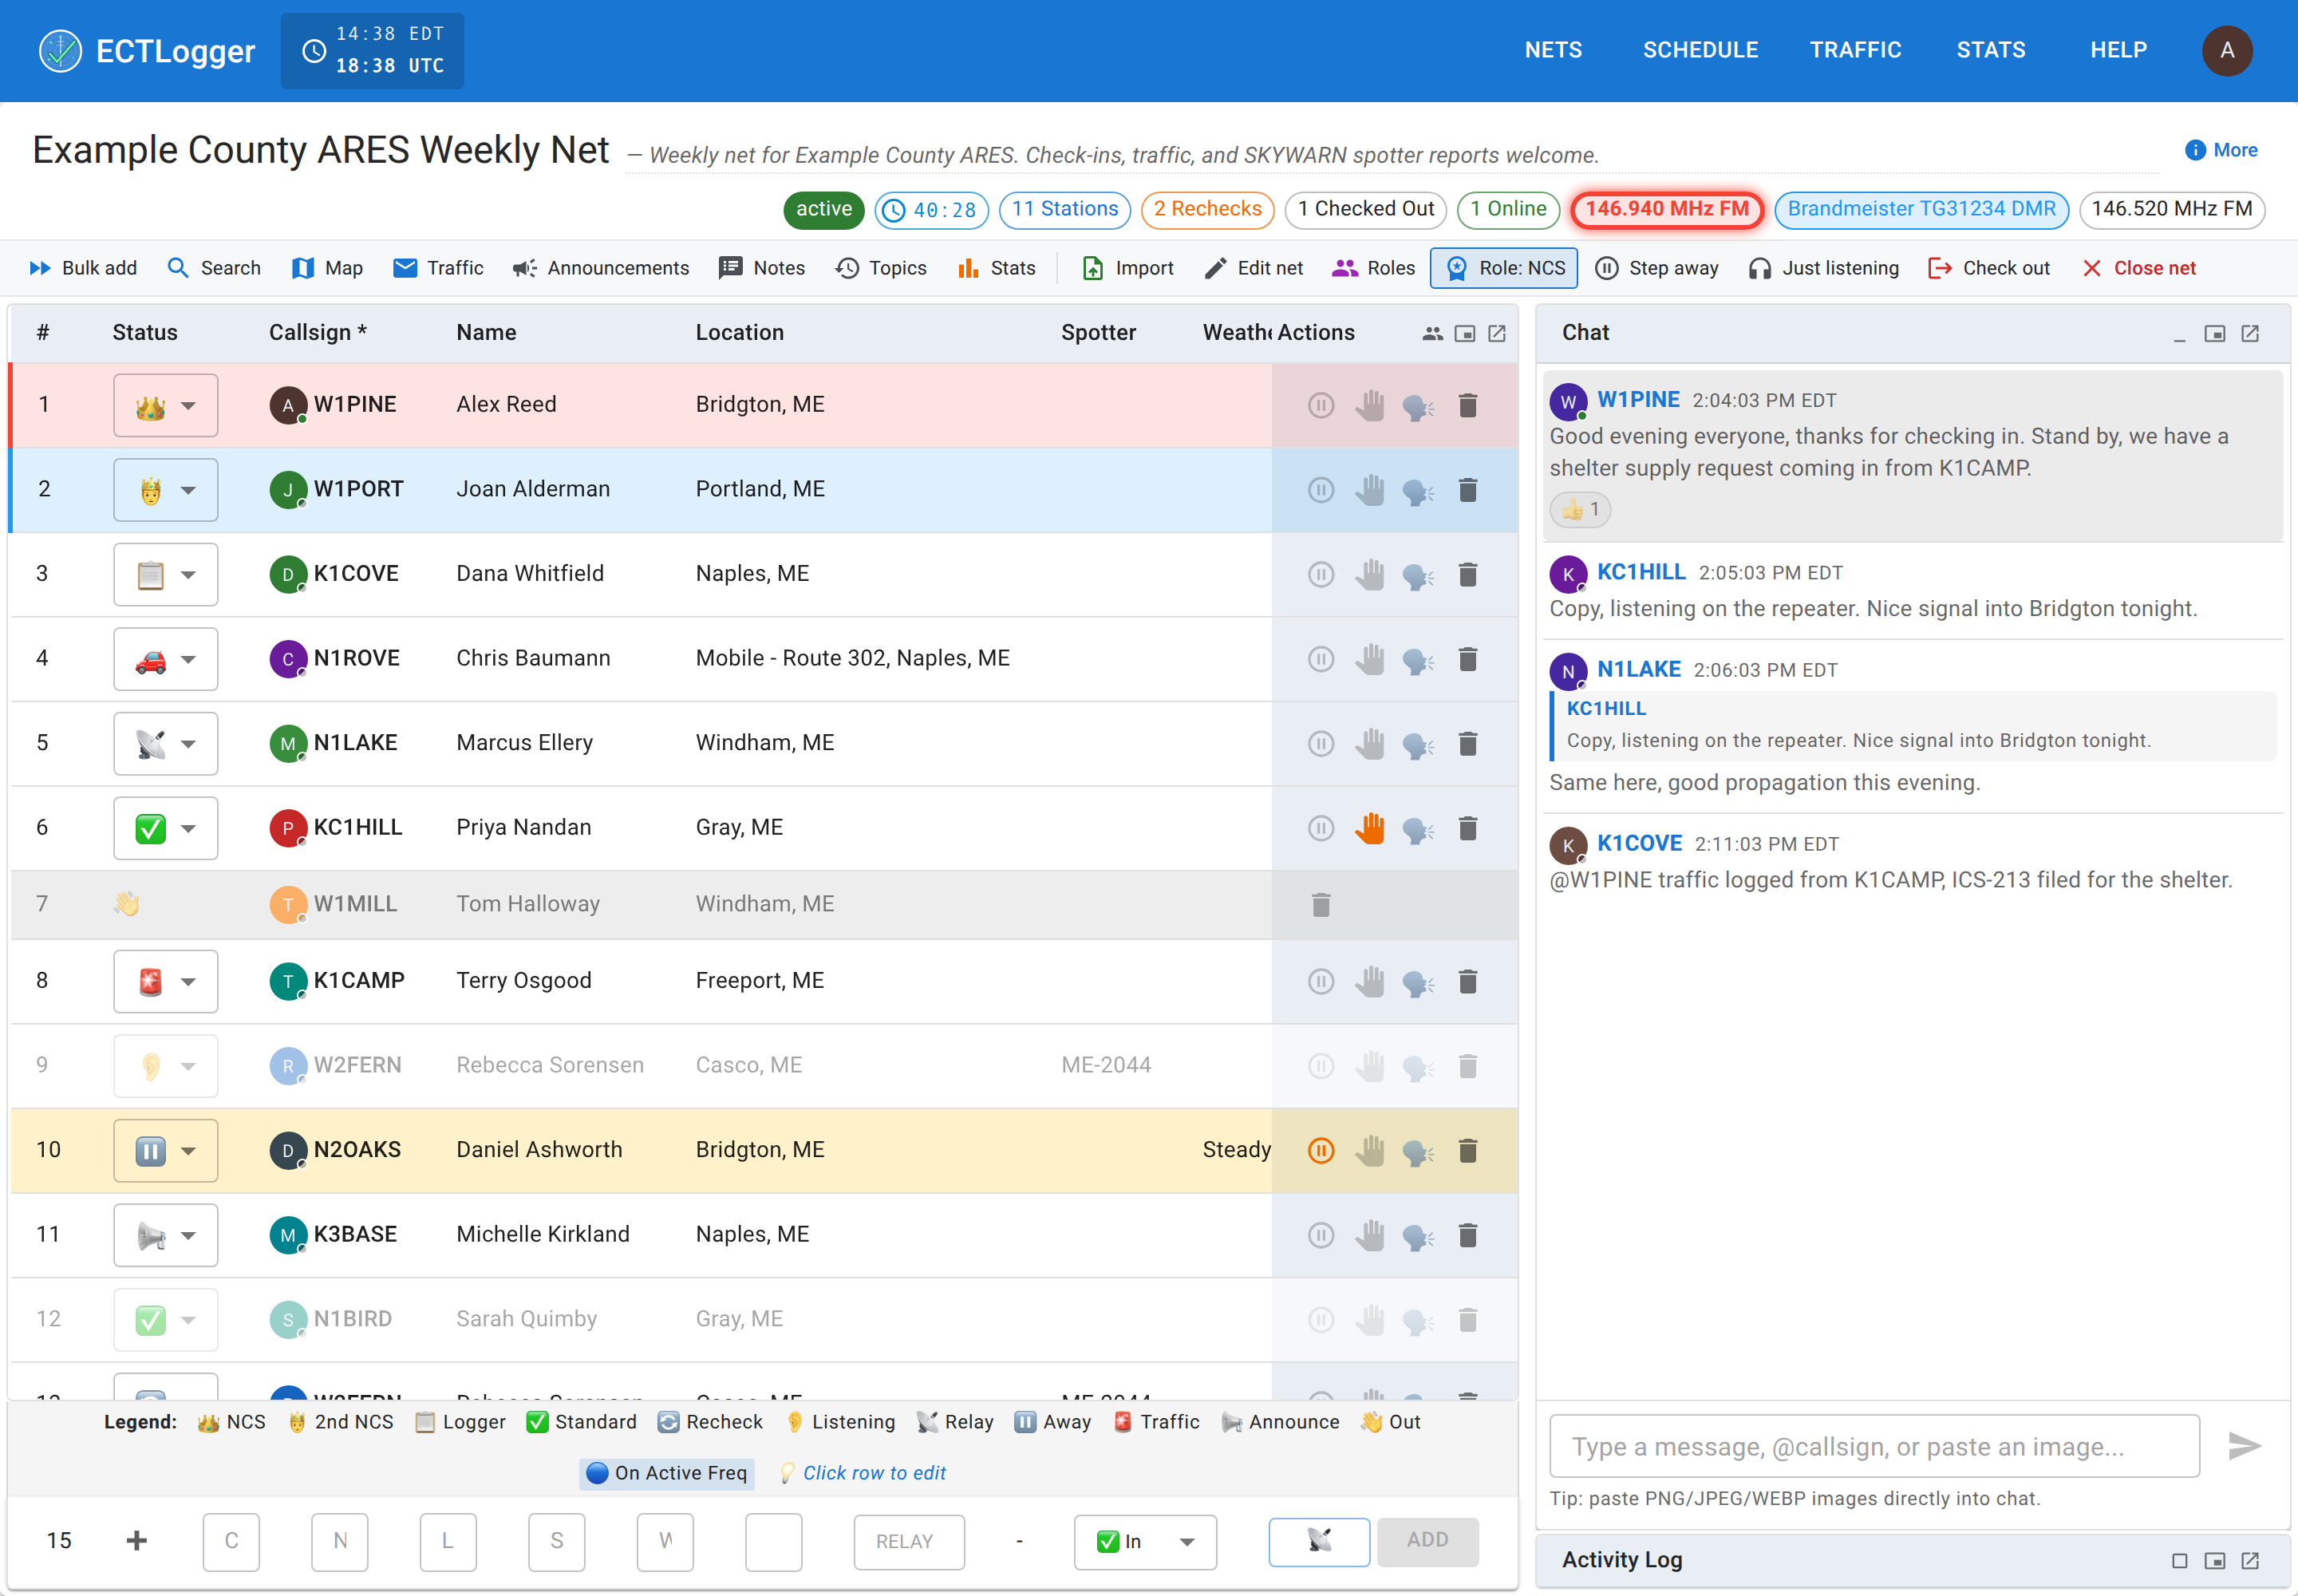Select 146.520 MHz FM chip
The height and width of the screenshot is (1596, 2298).
[2172, 209]
